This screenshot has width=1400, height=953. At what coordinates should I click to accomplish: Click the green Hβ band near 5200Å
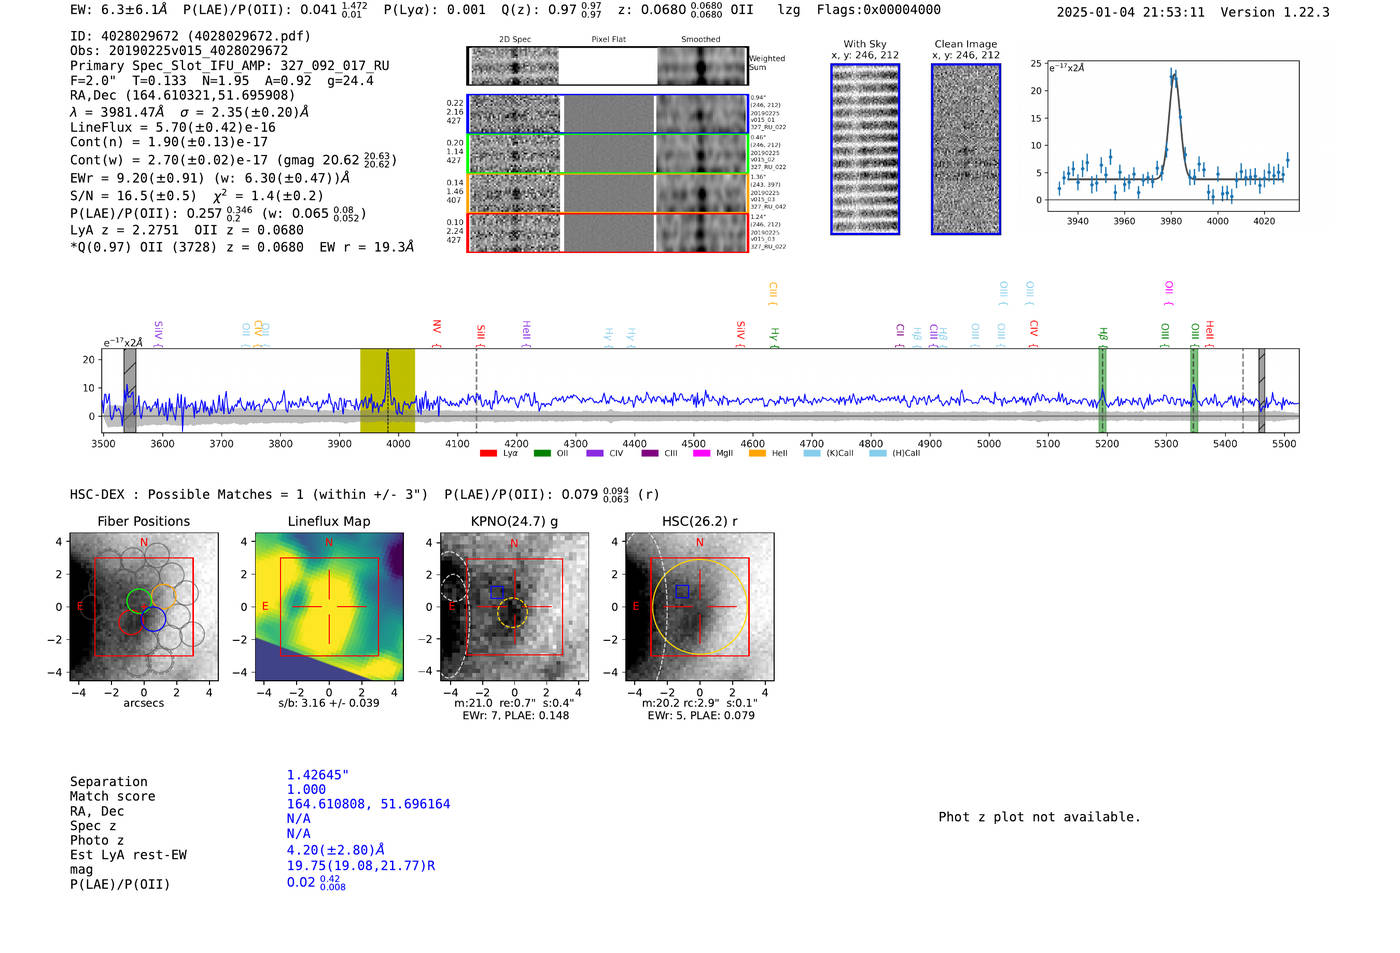[1102, 391]
